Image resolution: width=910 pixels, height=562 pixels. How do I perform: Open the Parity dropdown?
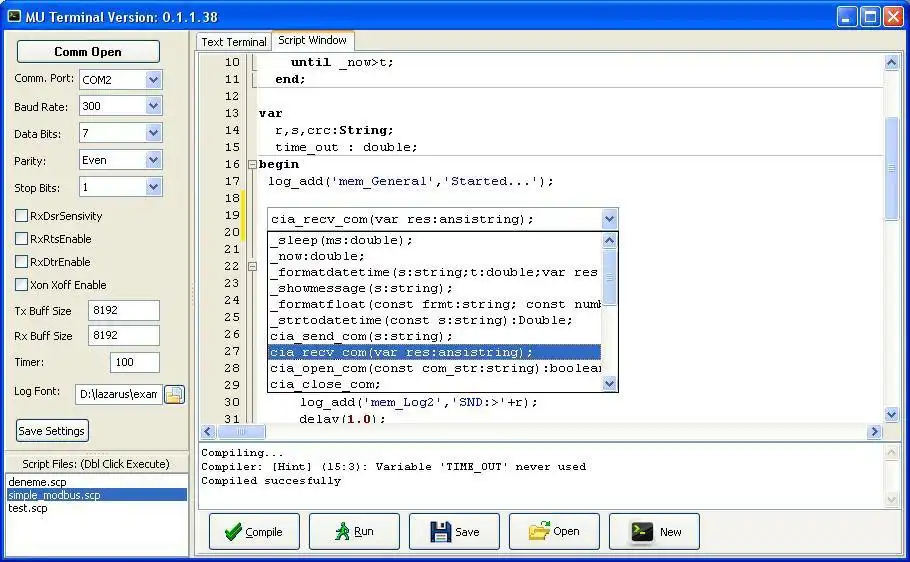click(x=153, y=160)
